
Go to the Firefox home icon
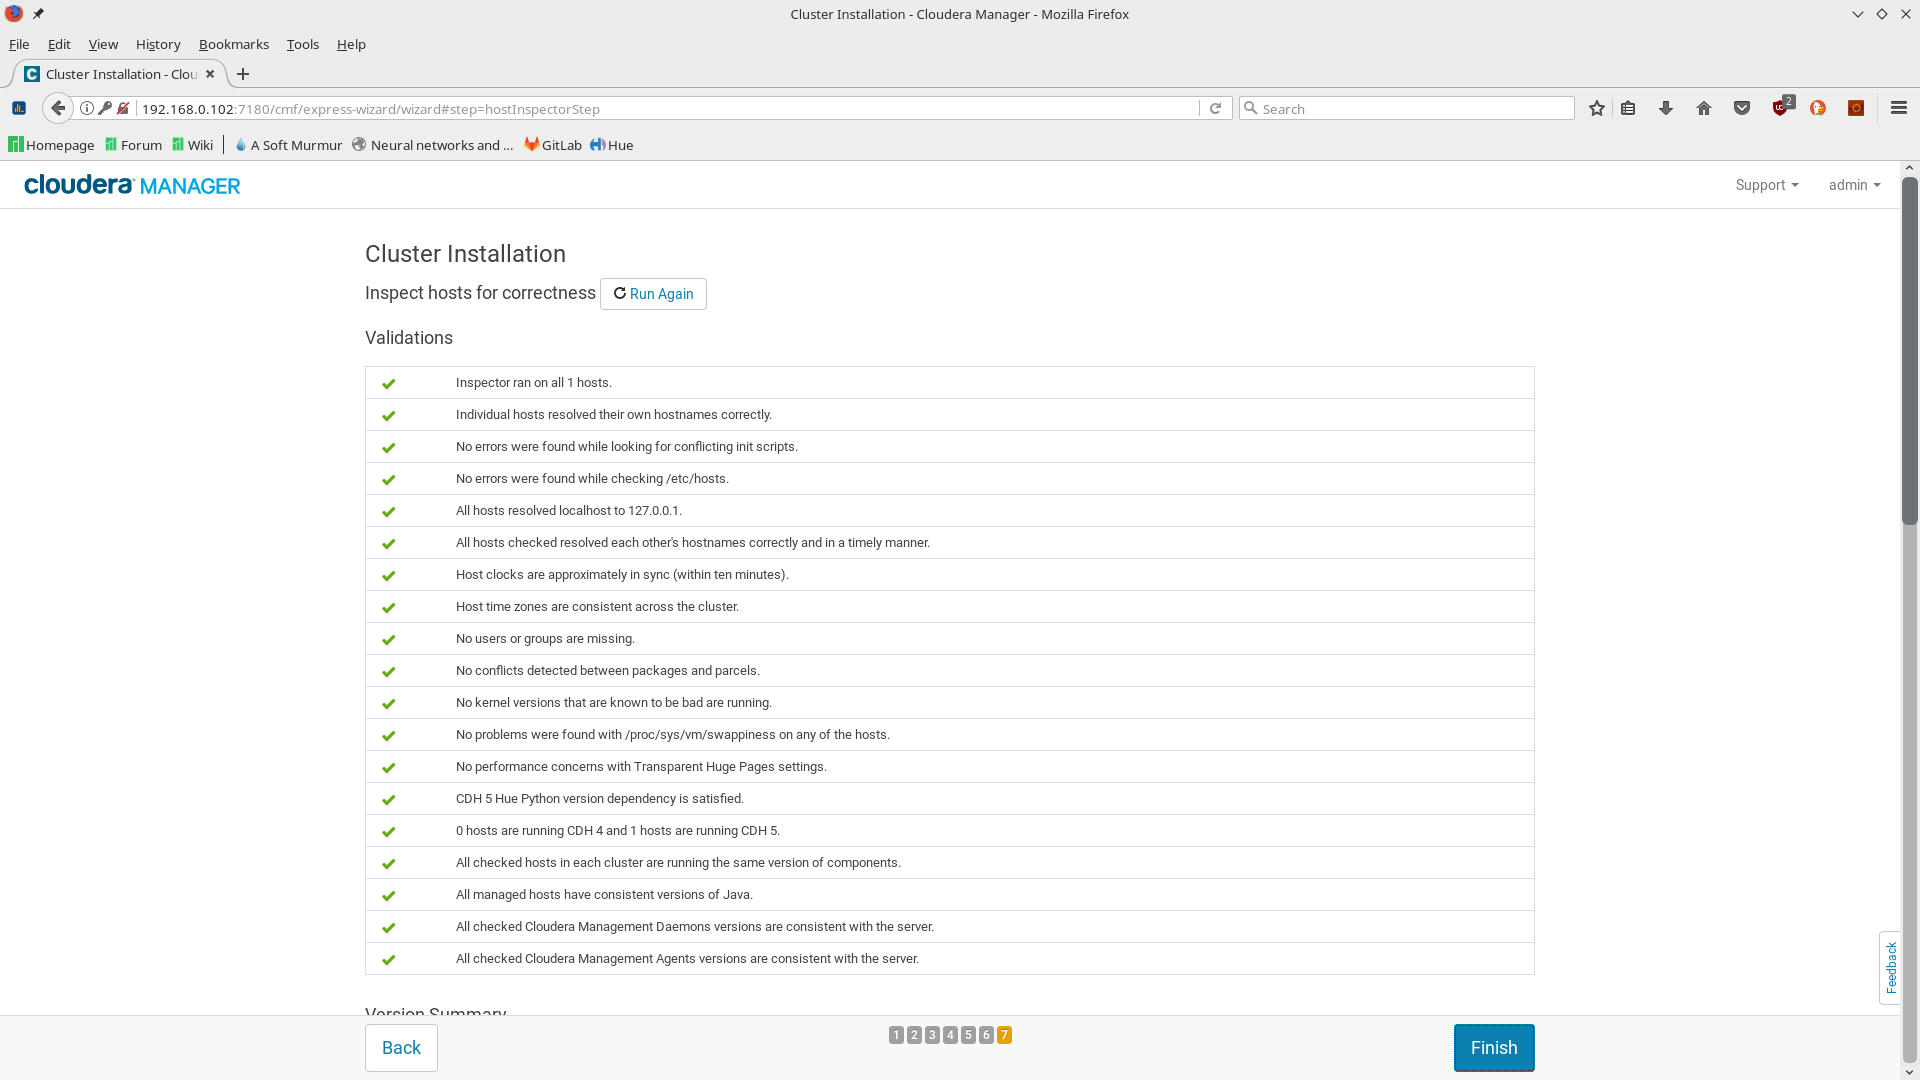1704,108
